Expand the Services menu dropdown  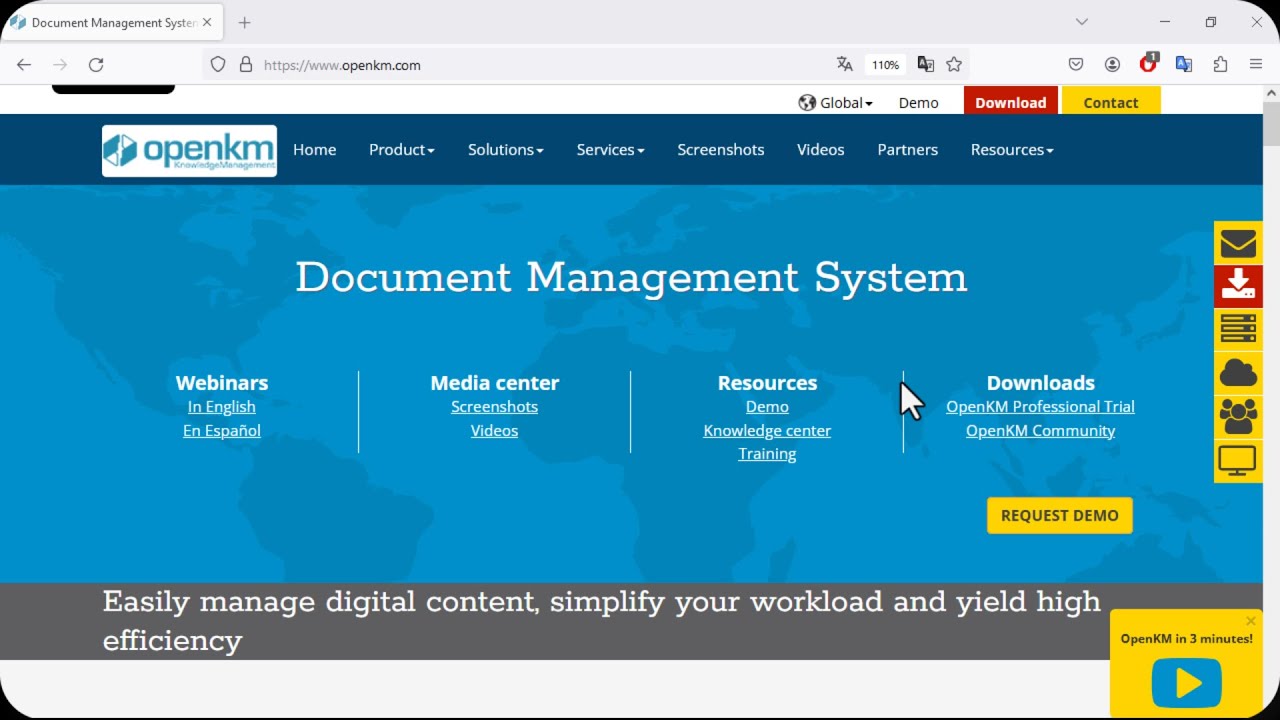pos(611,150)
